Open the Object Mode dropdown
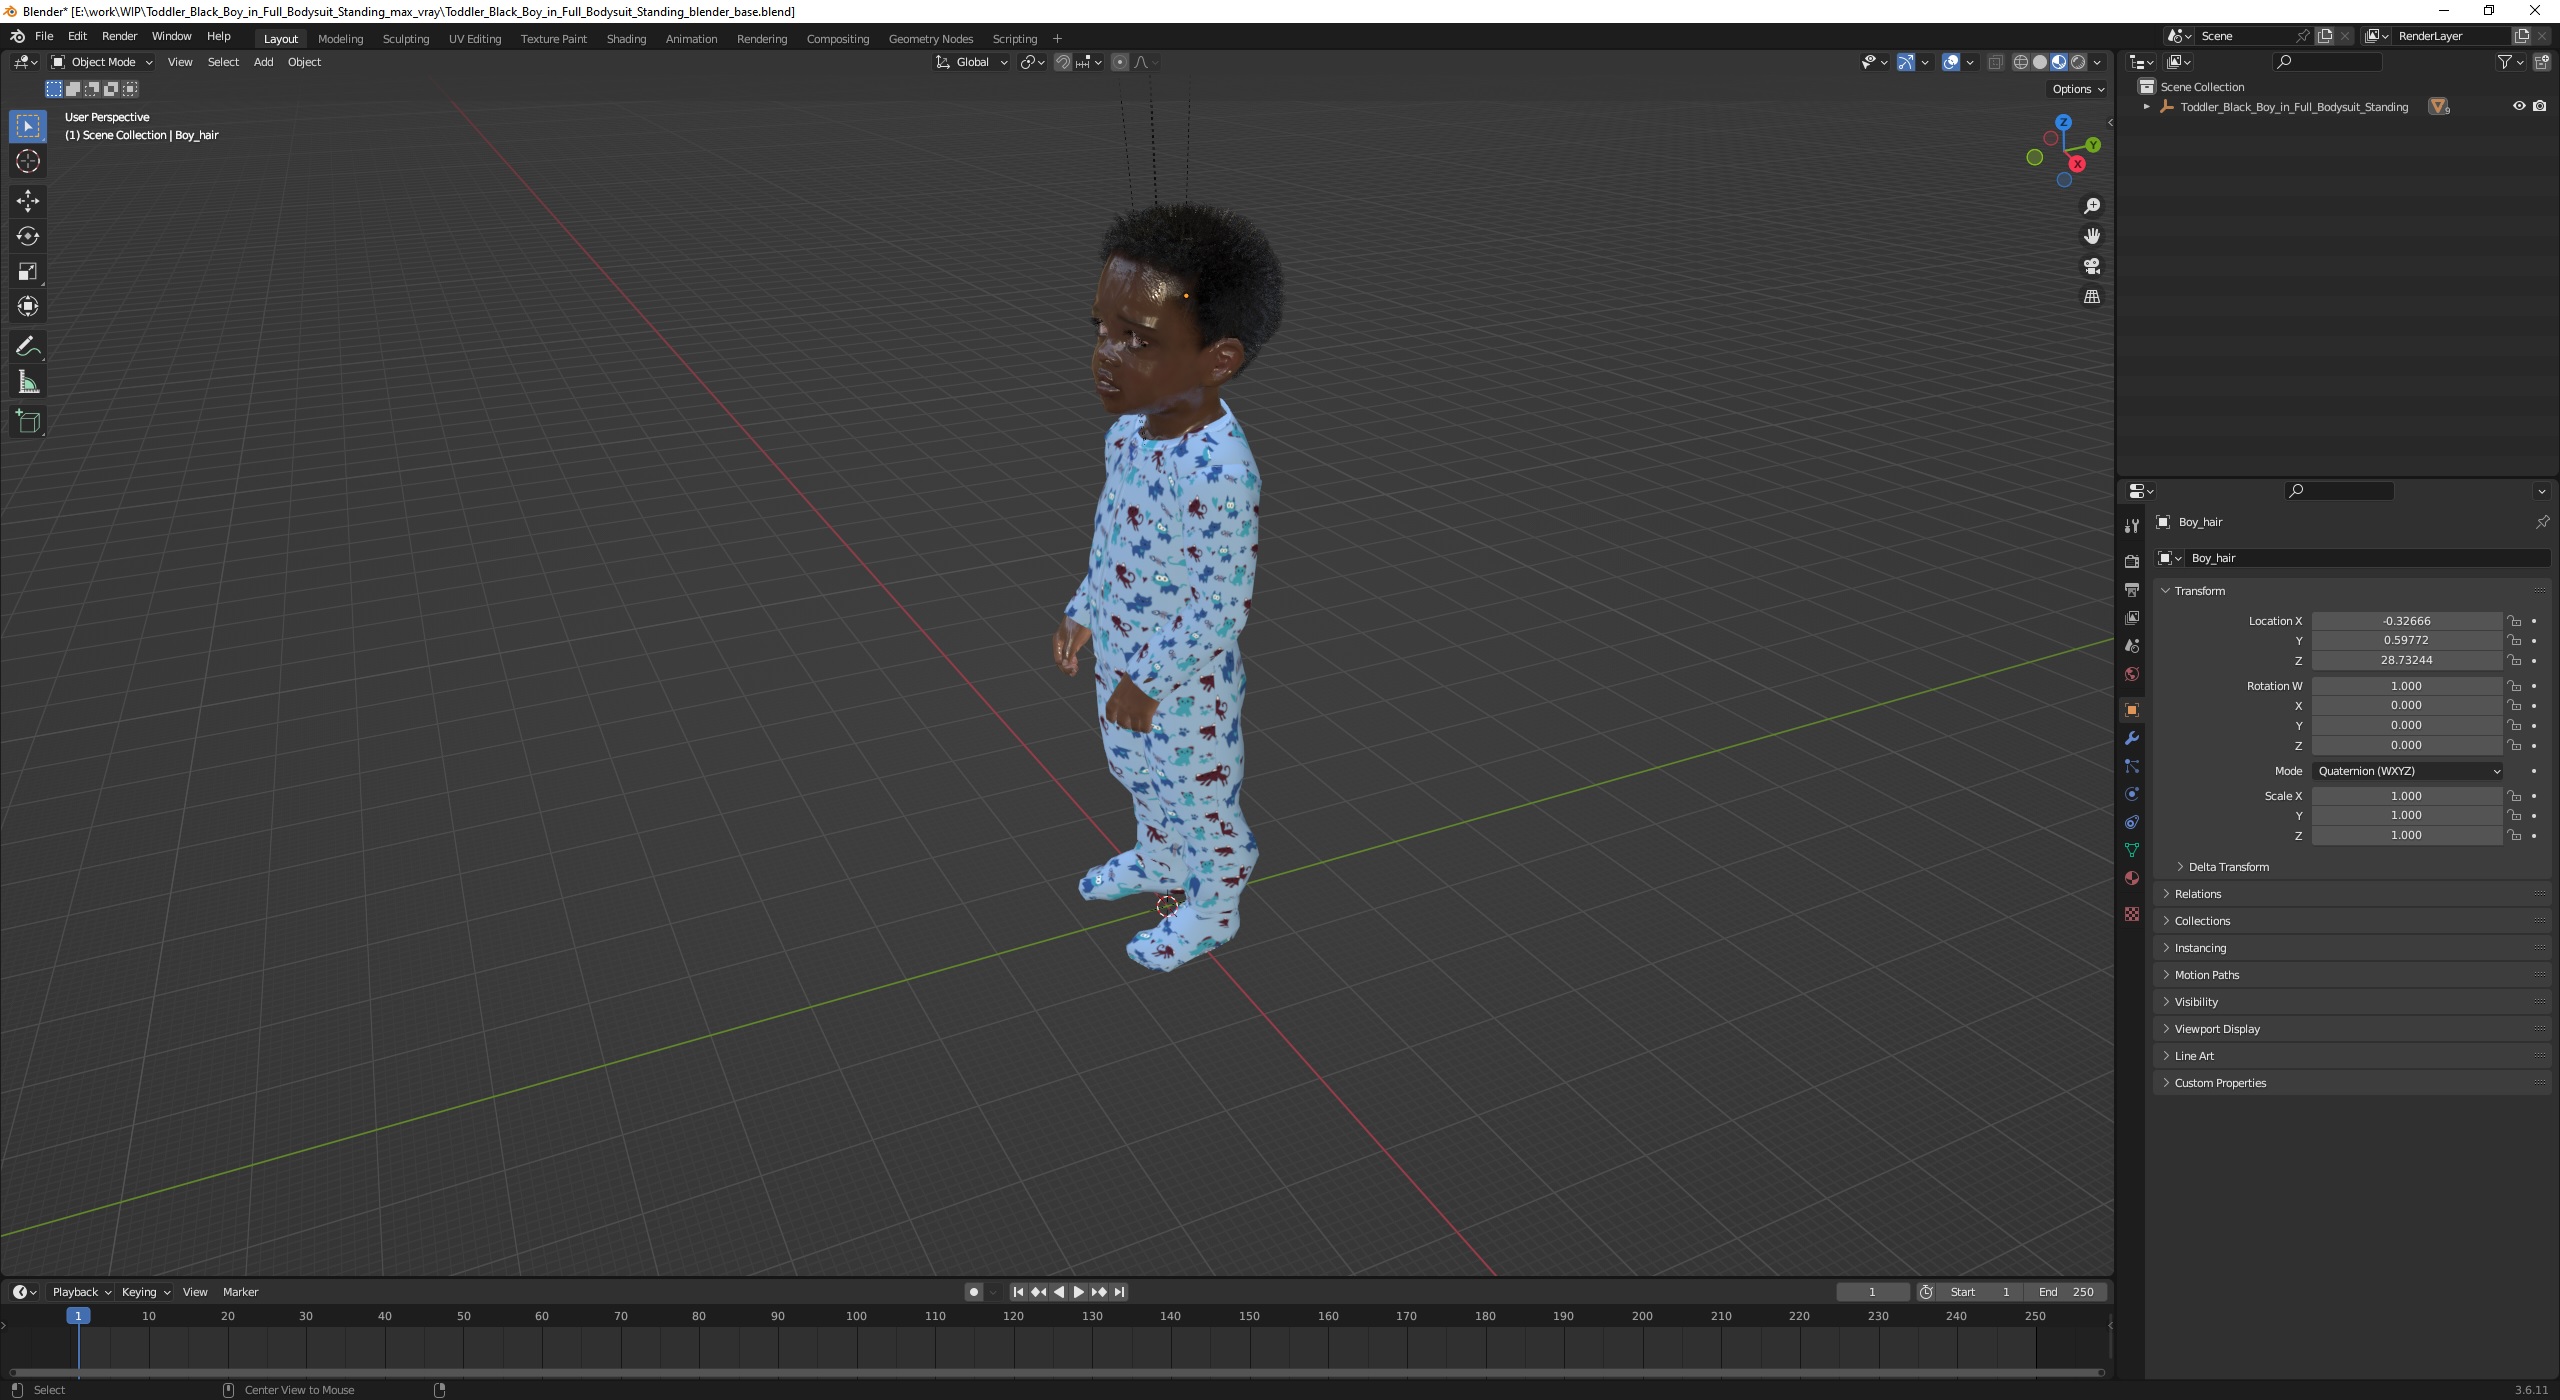The height and width of the screenshot is (1400, 2560). tap(102, 62)
